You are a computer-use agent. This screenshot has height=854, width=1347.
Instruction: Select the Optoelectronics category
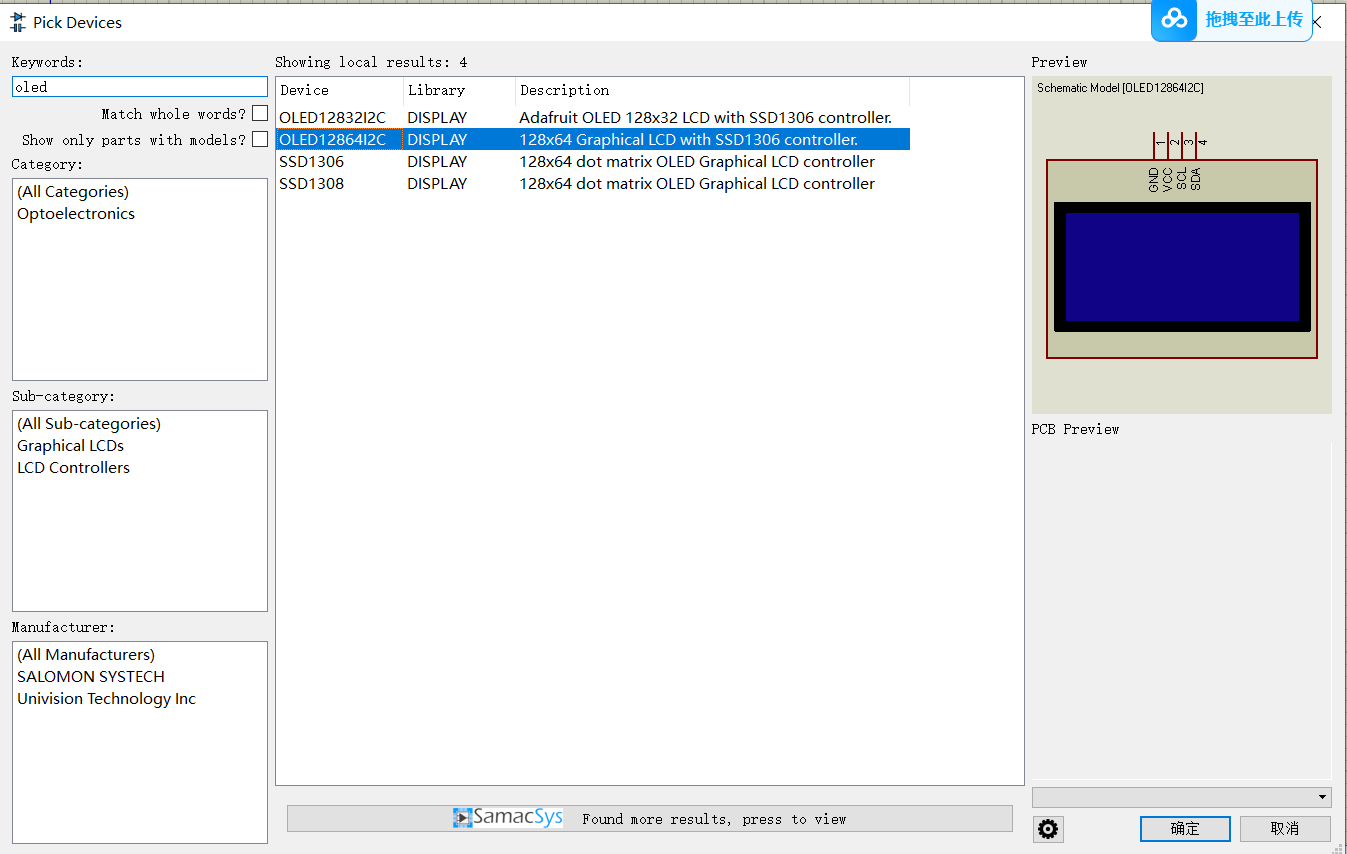75,213
